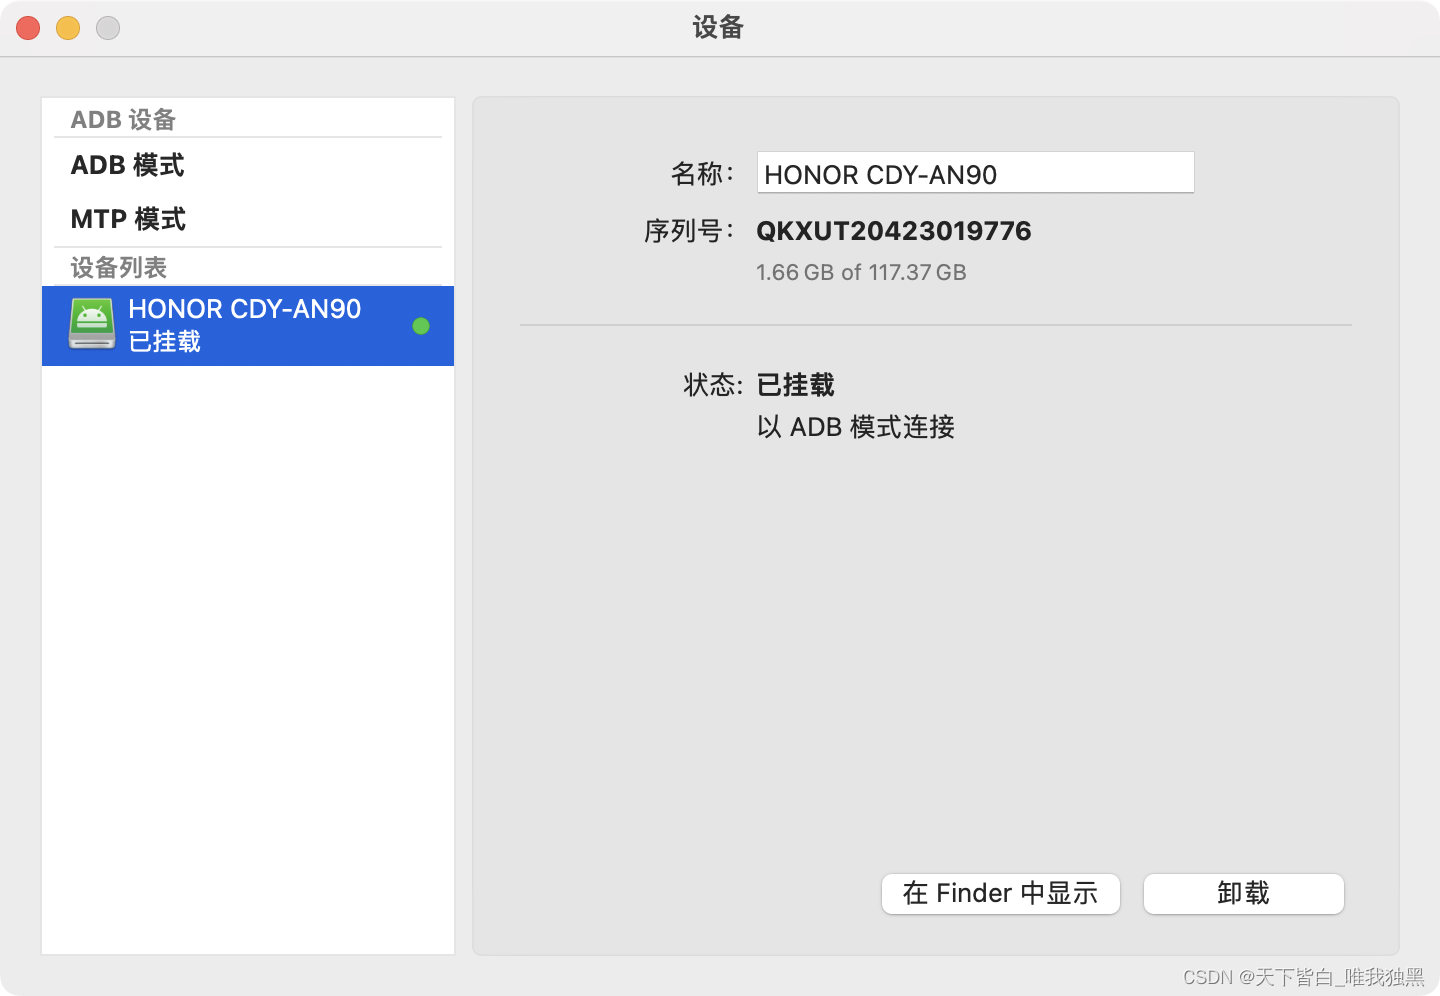
Task: Click the bold 已挂载 status value
Action: click(796, 385)
